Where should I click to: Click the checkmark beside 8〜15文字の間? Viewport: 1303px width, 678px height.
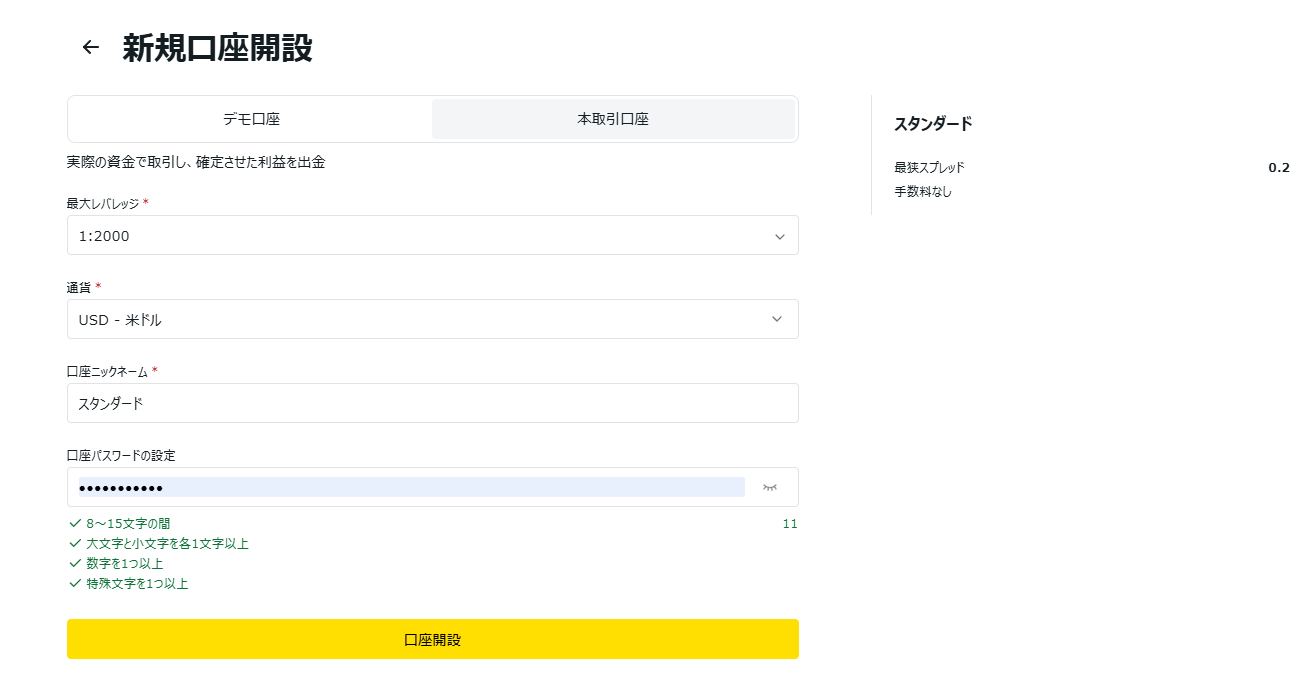click(x=75, y=523)
